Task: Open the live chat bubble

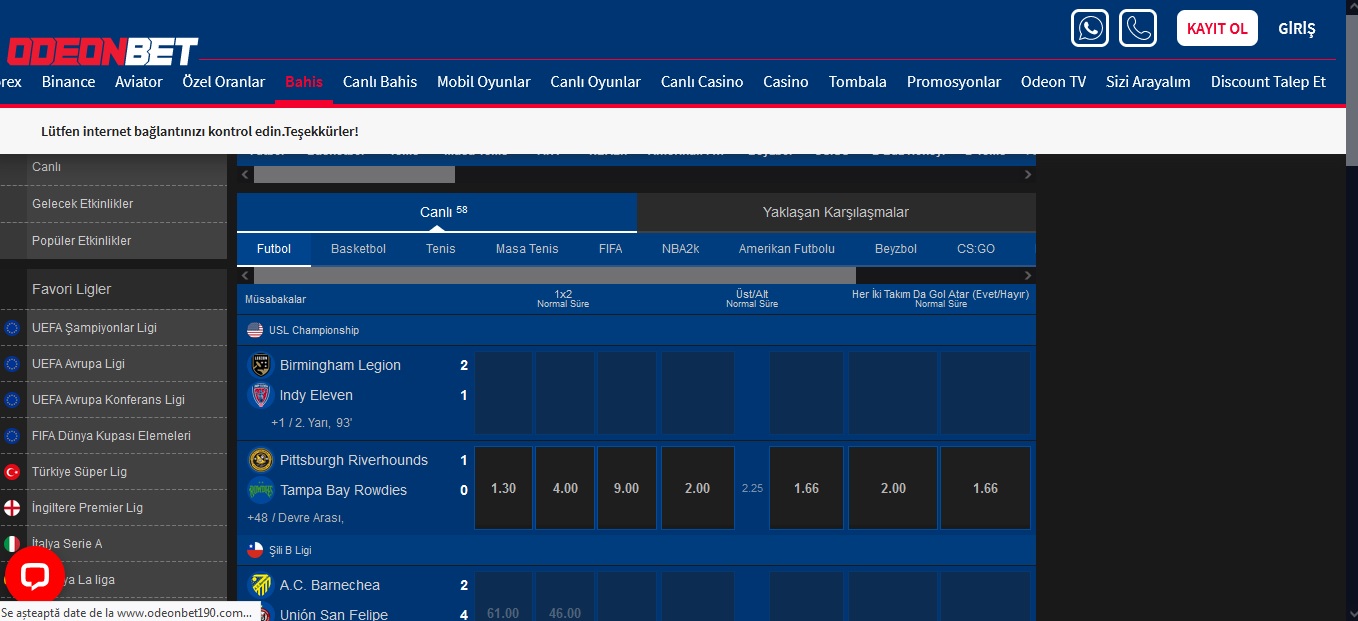Action: point(35,576)
